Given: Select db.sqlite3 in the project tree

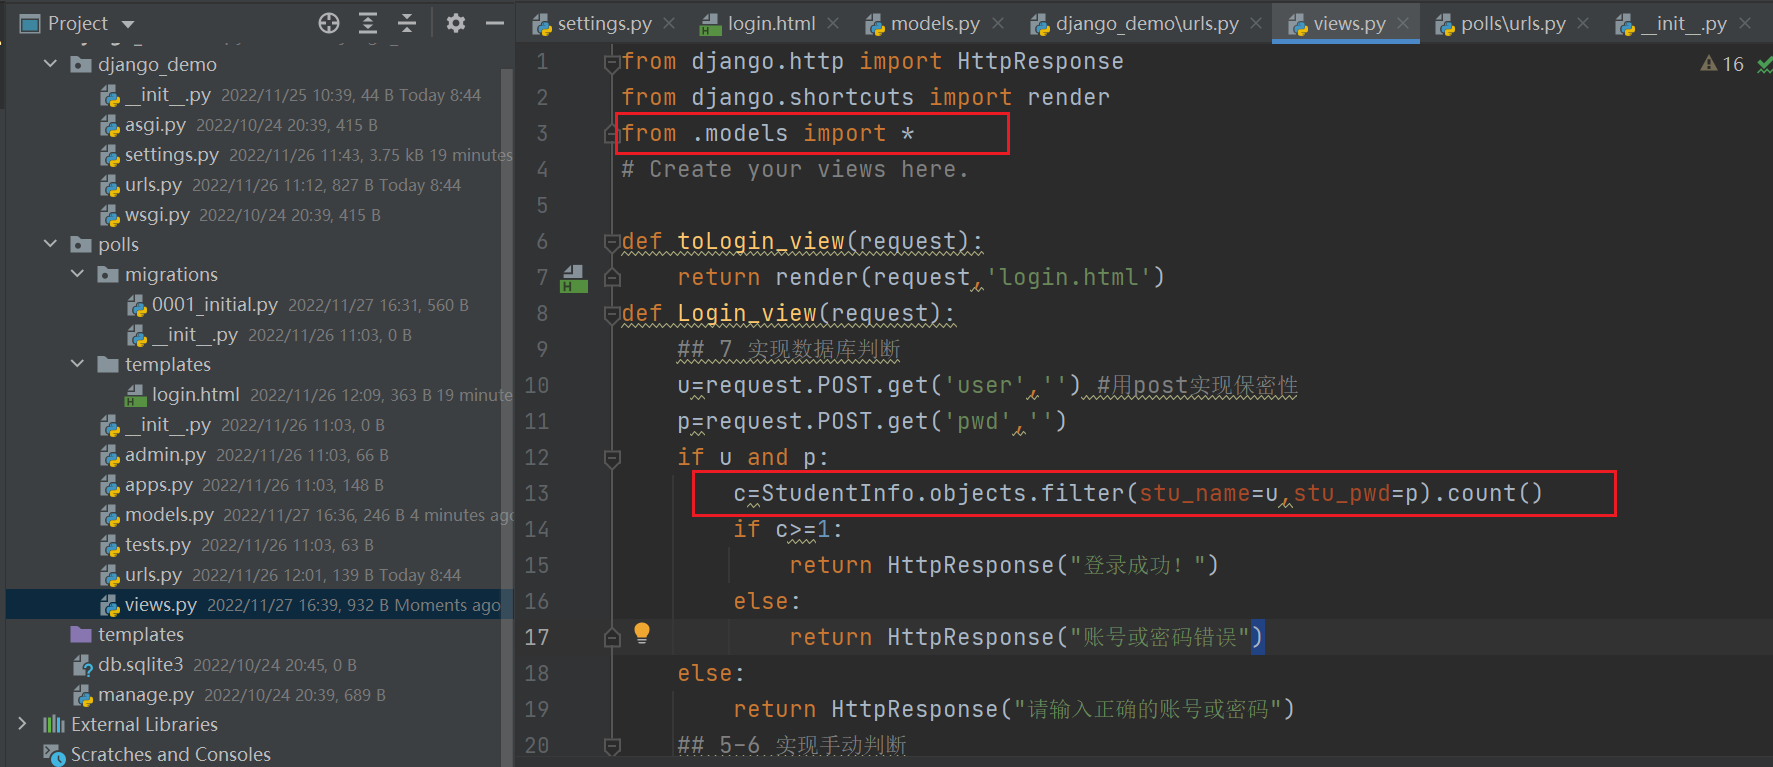Looking at the screenshot, I should point(140,665).
